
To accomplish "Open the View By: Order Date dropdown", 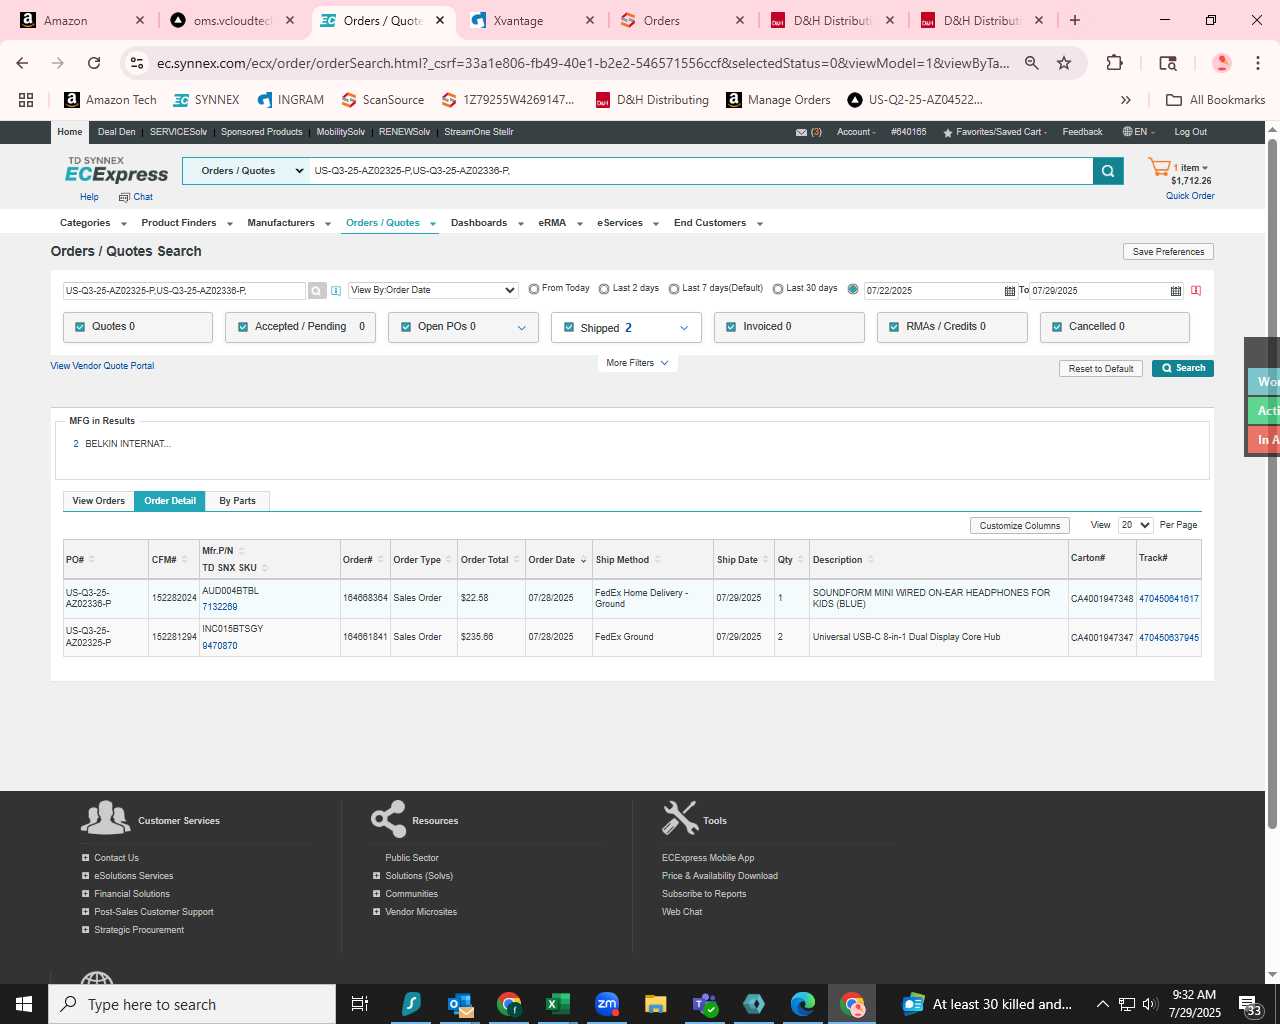I will [x=433, y=290].
